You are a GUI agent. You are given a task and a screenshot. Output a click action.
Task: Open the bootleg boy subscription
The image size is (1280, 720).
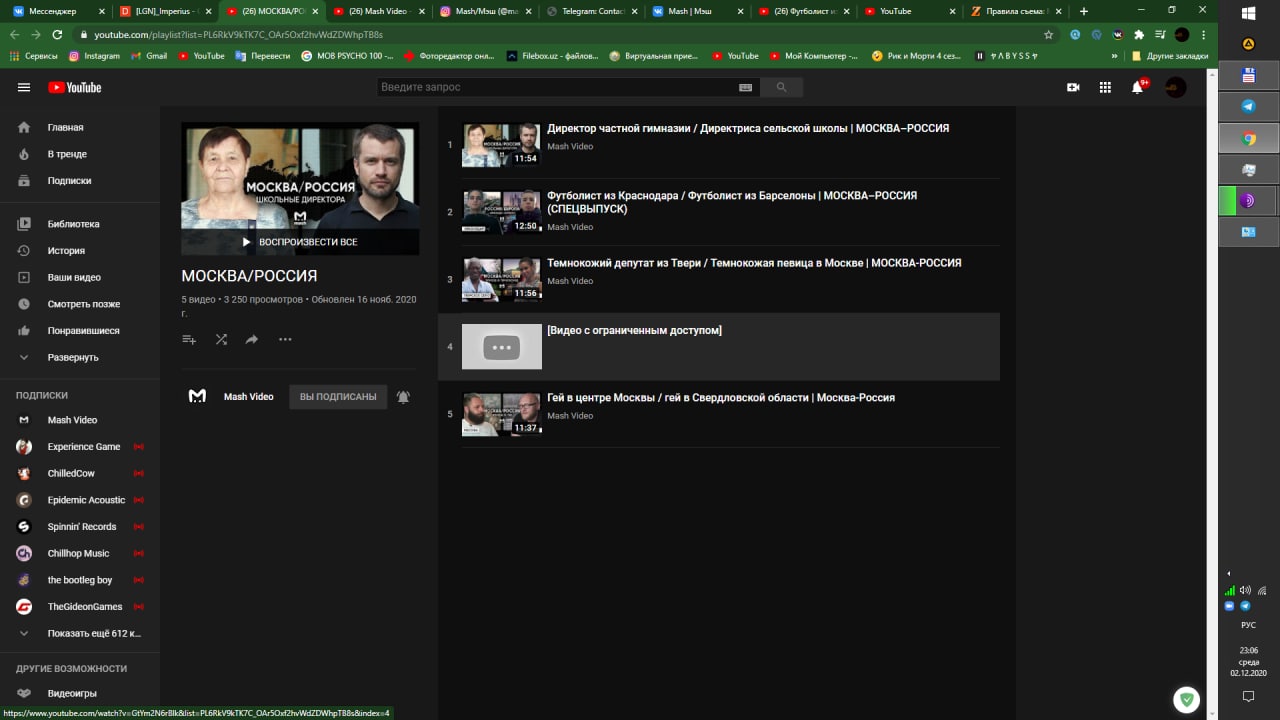[80, 580]
